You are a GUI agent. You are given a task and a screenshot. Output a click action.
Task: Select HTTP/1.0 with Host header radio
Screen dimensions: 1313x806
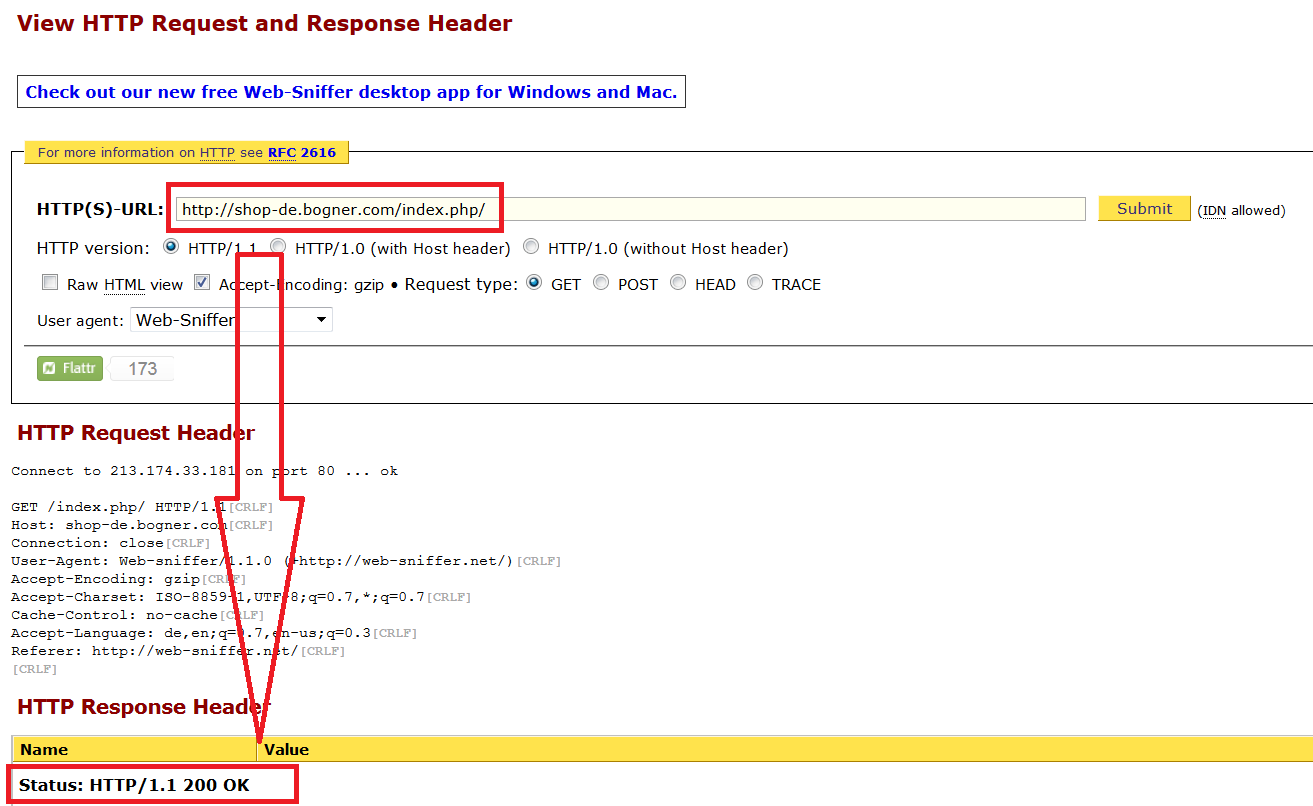(278, 247)
